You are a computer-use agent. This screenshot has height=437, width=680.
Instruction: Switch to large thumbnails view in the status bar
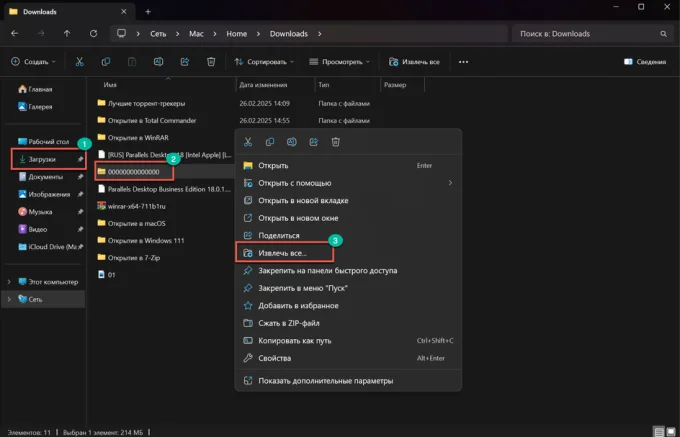click(x=671, y=432)
